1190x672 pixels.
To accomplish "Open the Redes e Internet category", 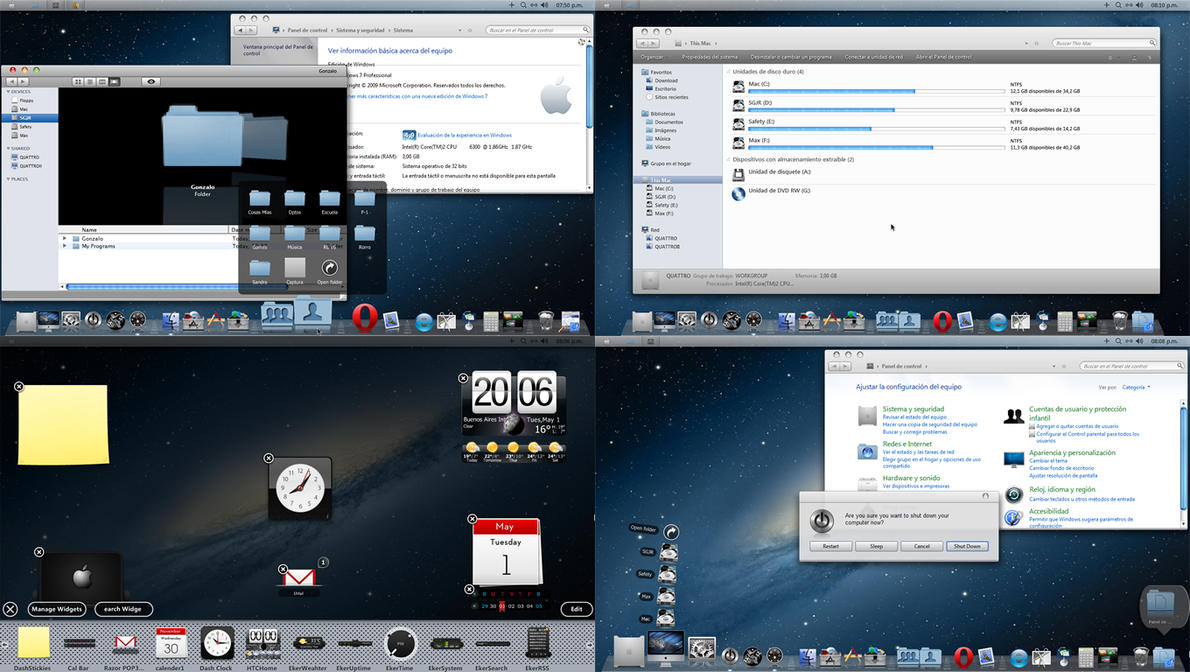I will pyautogui.click(x=907, y=444).
